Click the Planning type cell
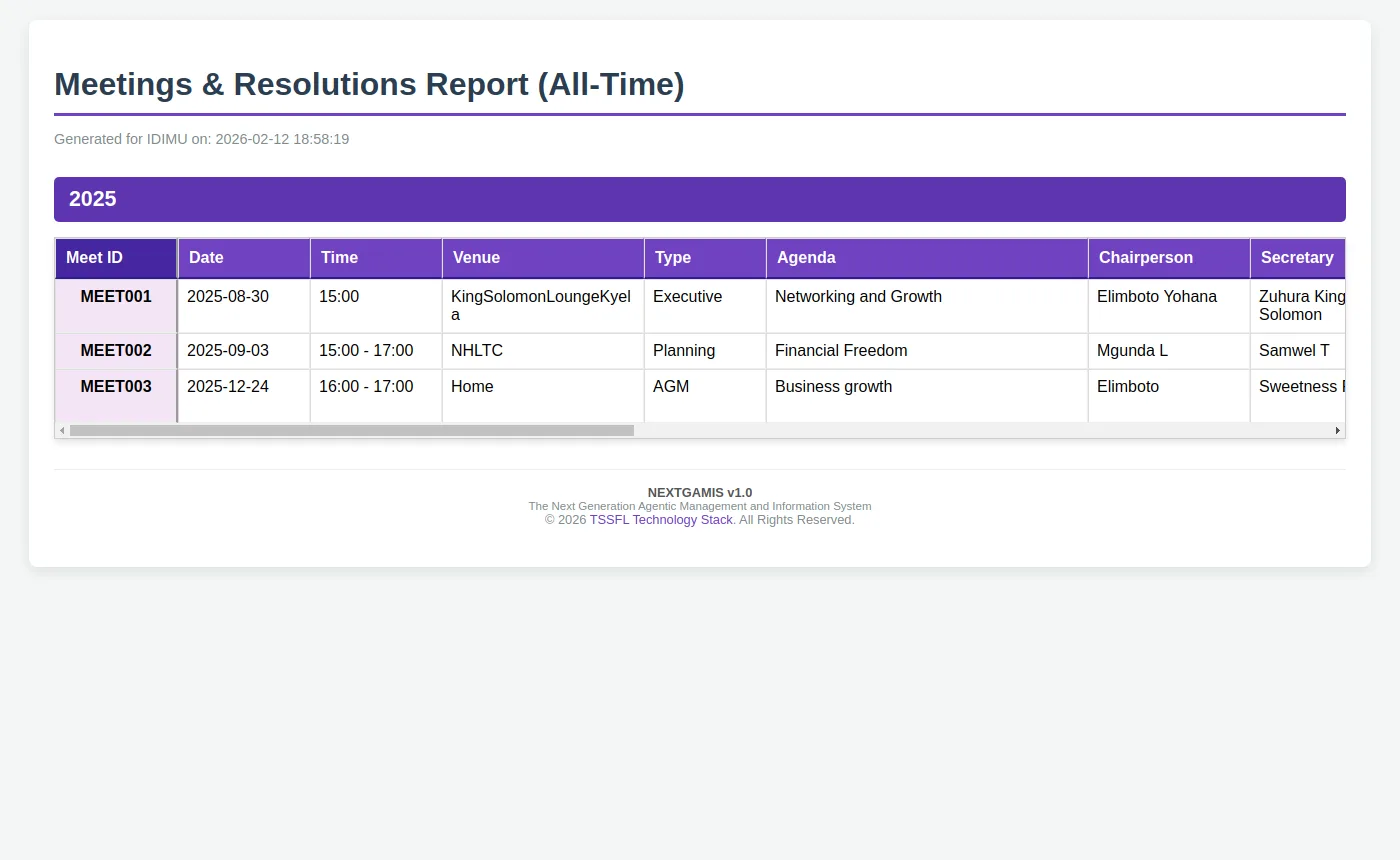Viewport: 1400px width, 860px height. pyautogui.click(x=705, y=351)
